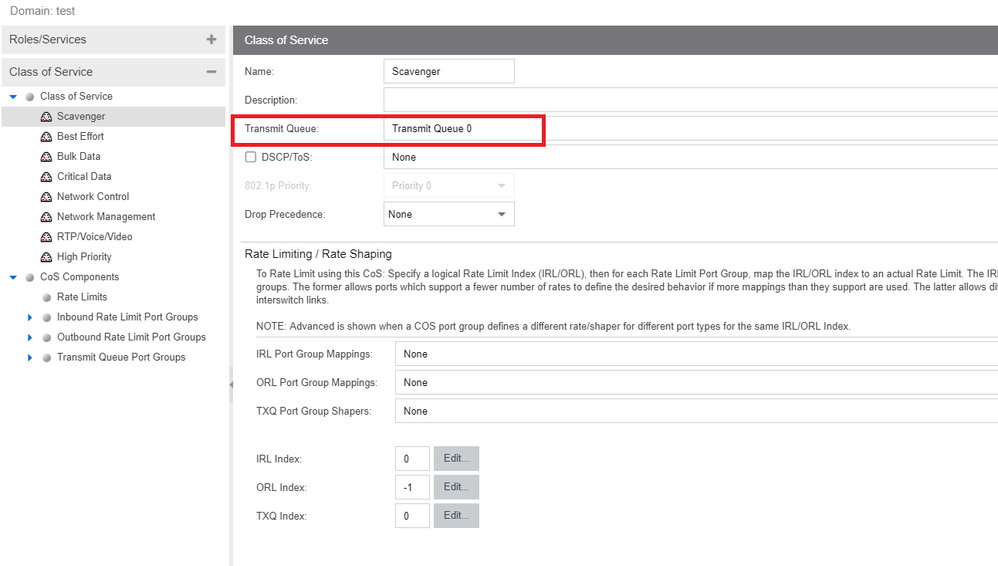Expand Inbound Rate Limit Port Groups
This screenshot has width=998, height=566.
click(30, 317)
